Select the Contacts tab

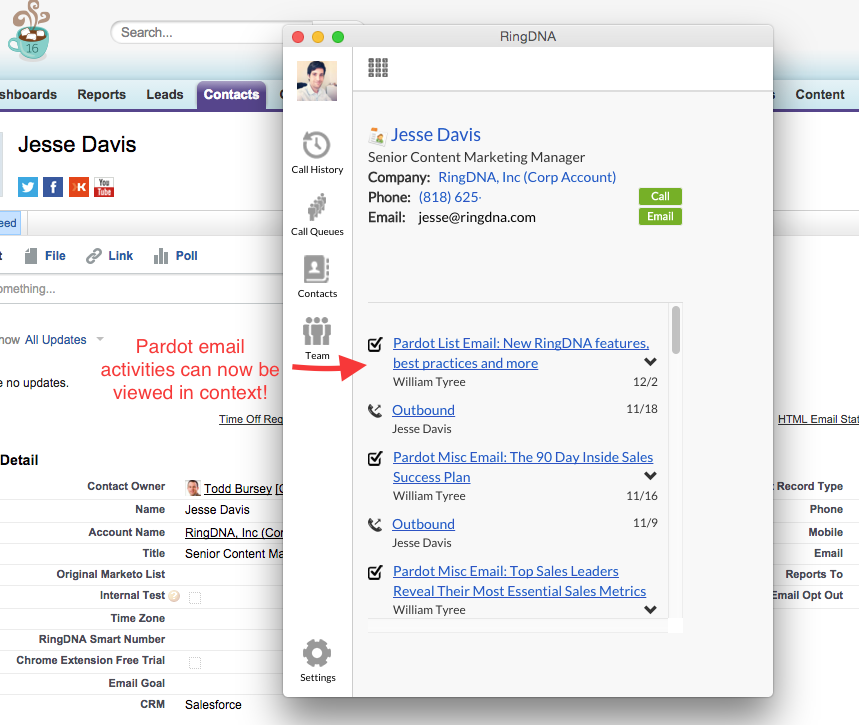point(231,95)
